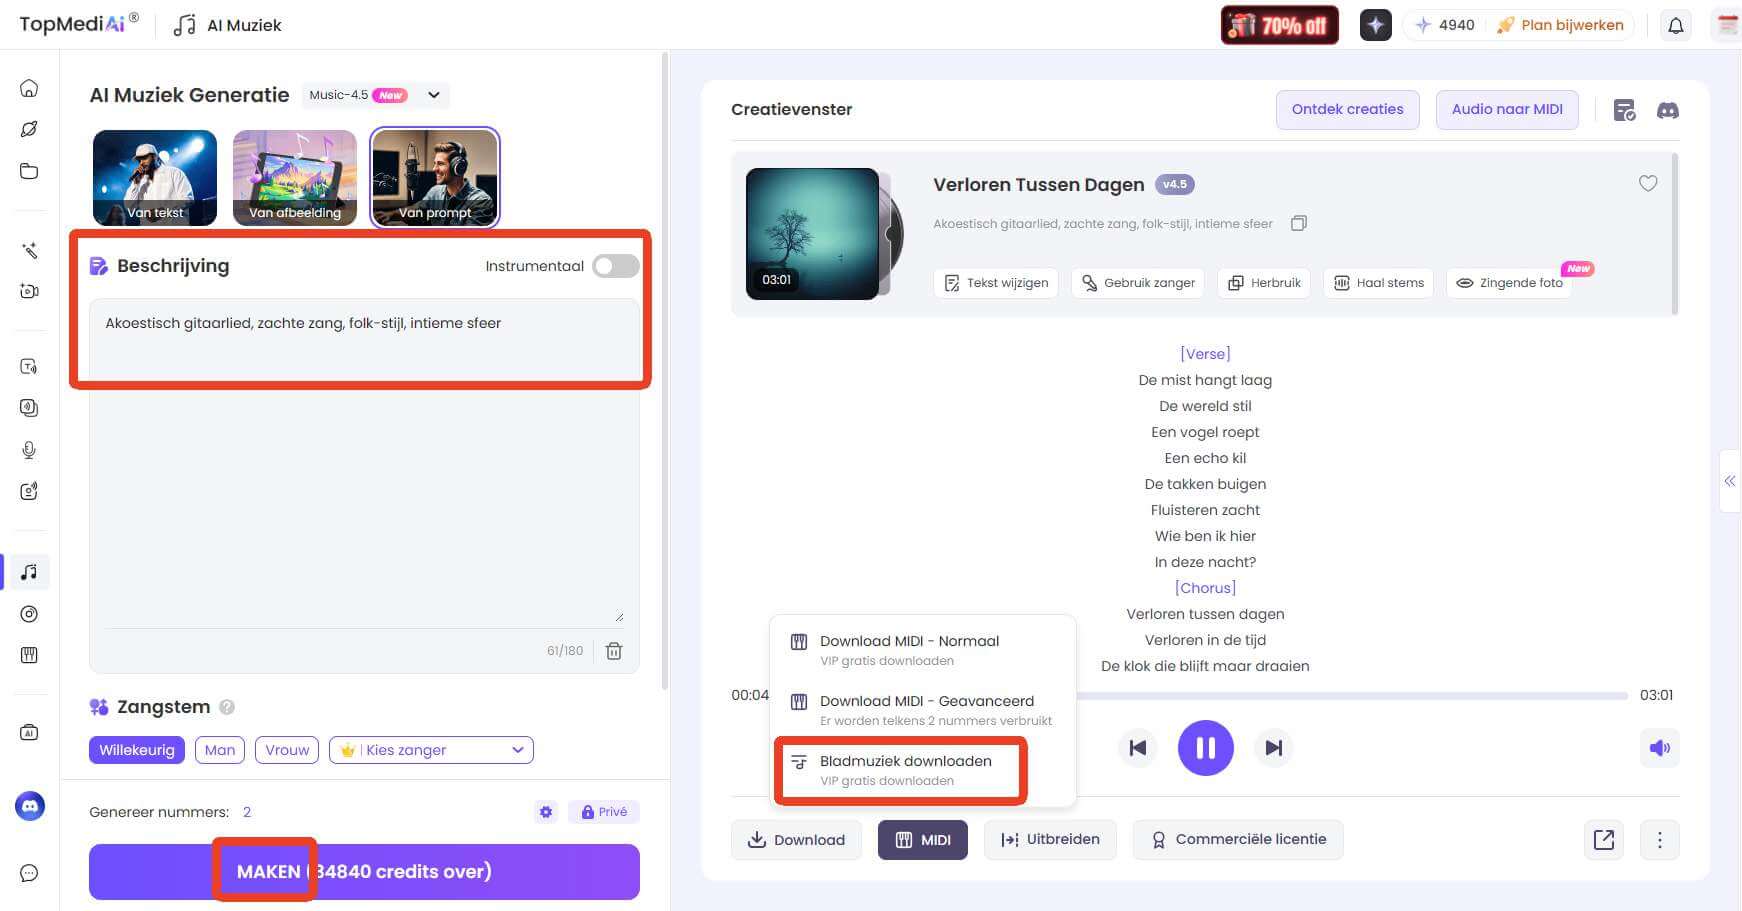Open the three-dot more options menu
This screenshot has height=911, width=1742.
pos(1659,840)
